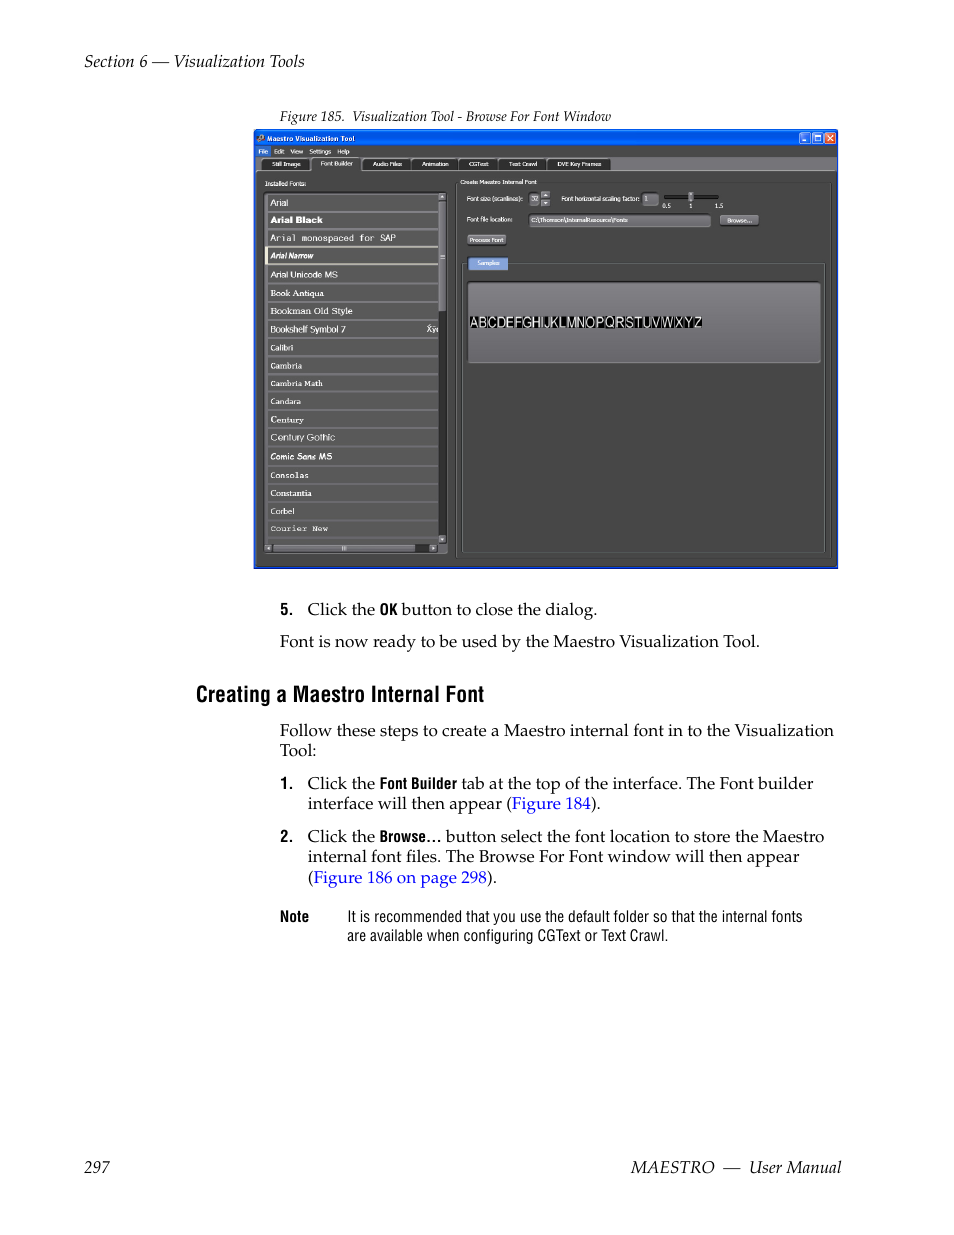
Task: Click the font list horizontal scroll-right arrow
Action: coord(433,548)
